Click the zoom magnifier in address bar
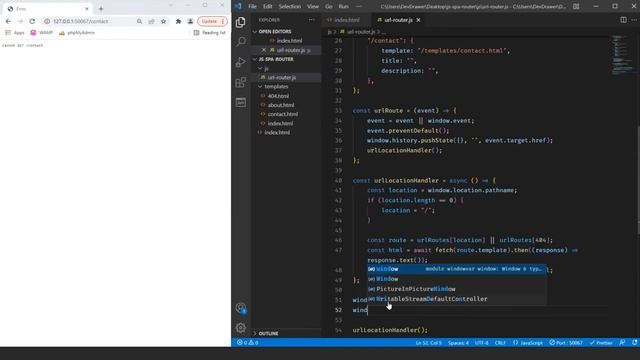Image resolution: width=640 pixels, height=360 pixels. pyautogui.click(x=140, y=21)
